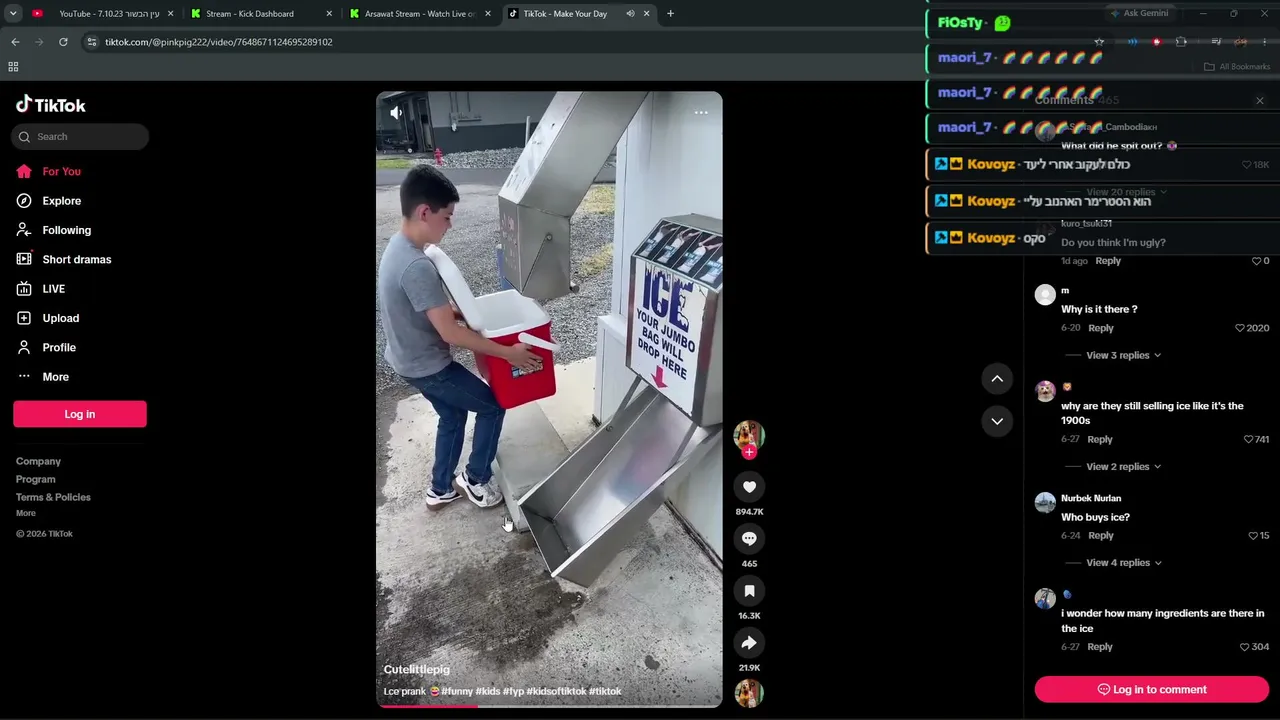The image size is (1280, 720).
Task: Click the red Log in button
Action: 80,414
